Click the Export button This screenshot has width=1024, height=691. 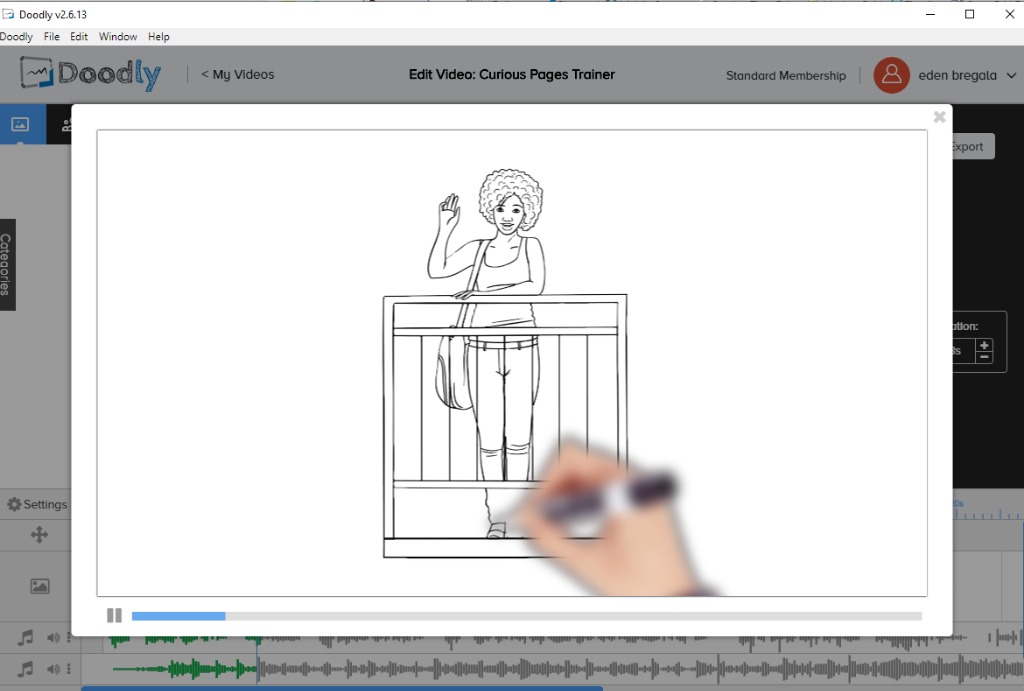(x=967, y=146)
